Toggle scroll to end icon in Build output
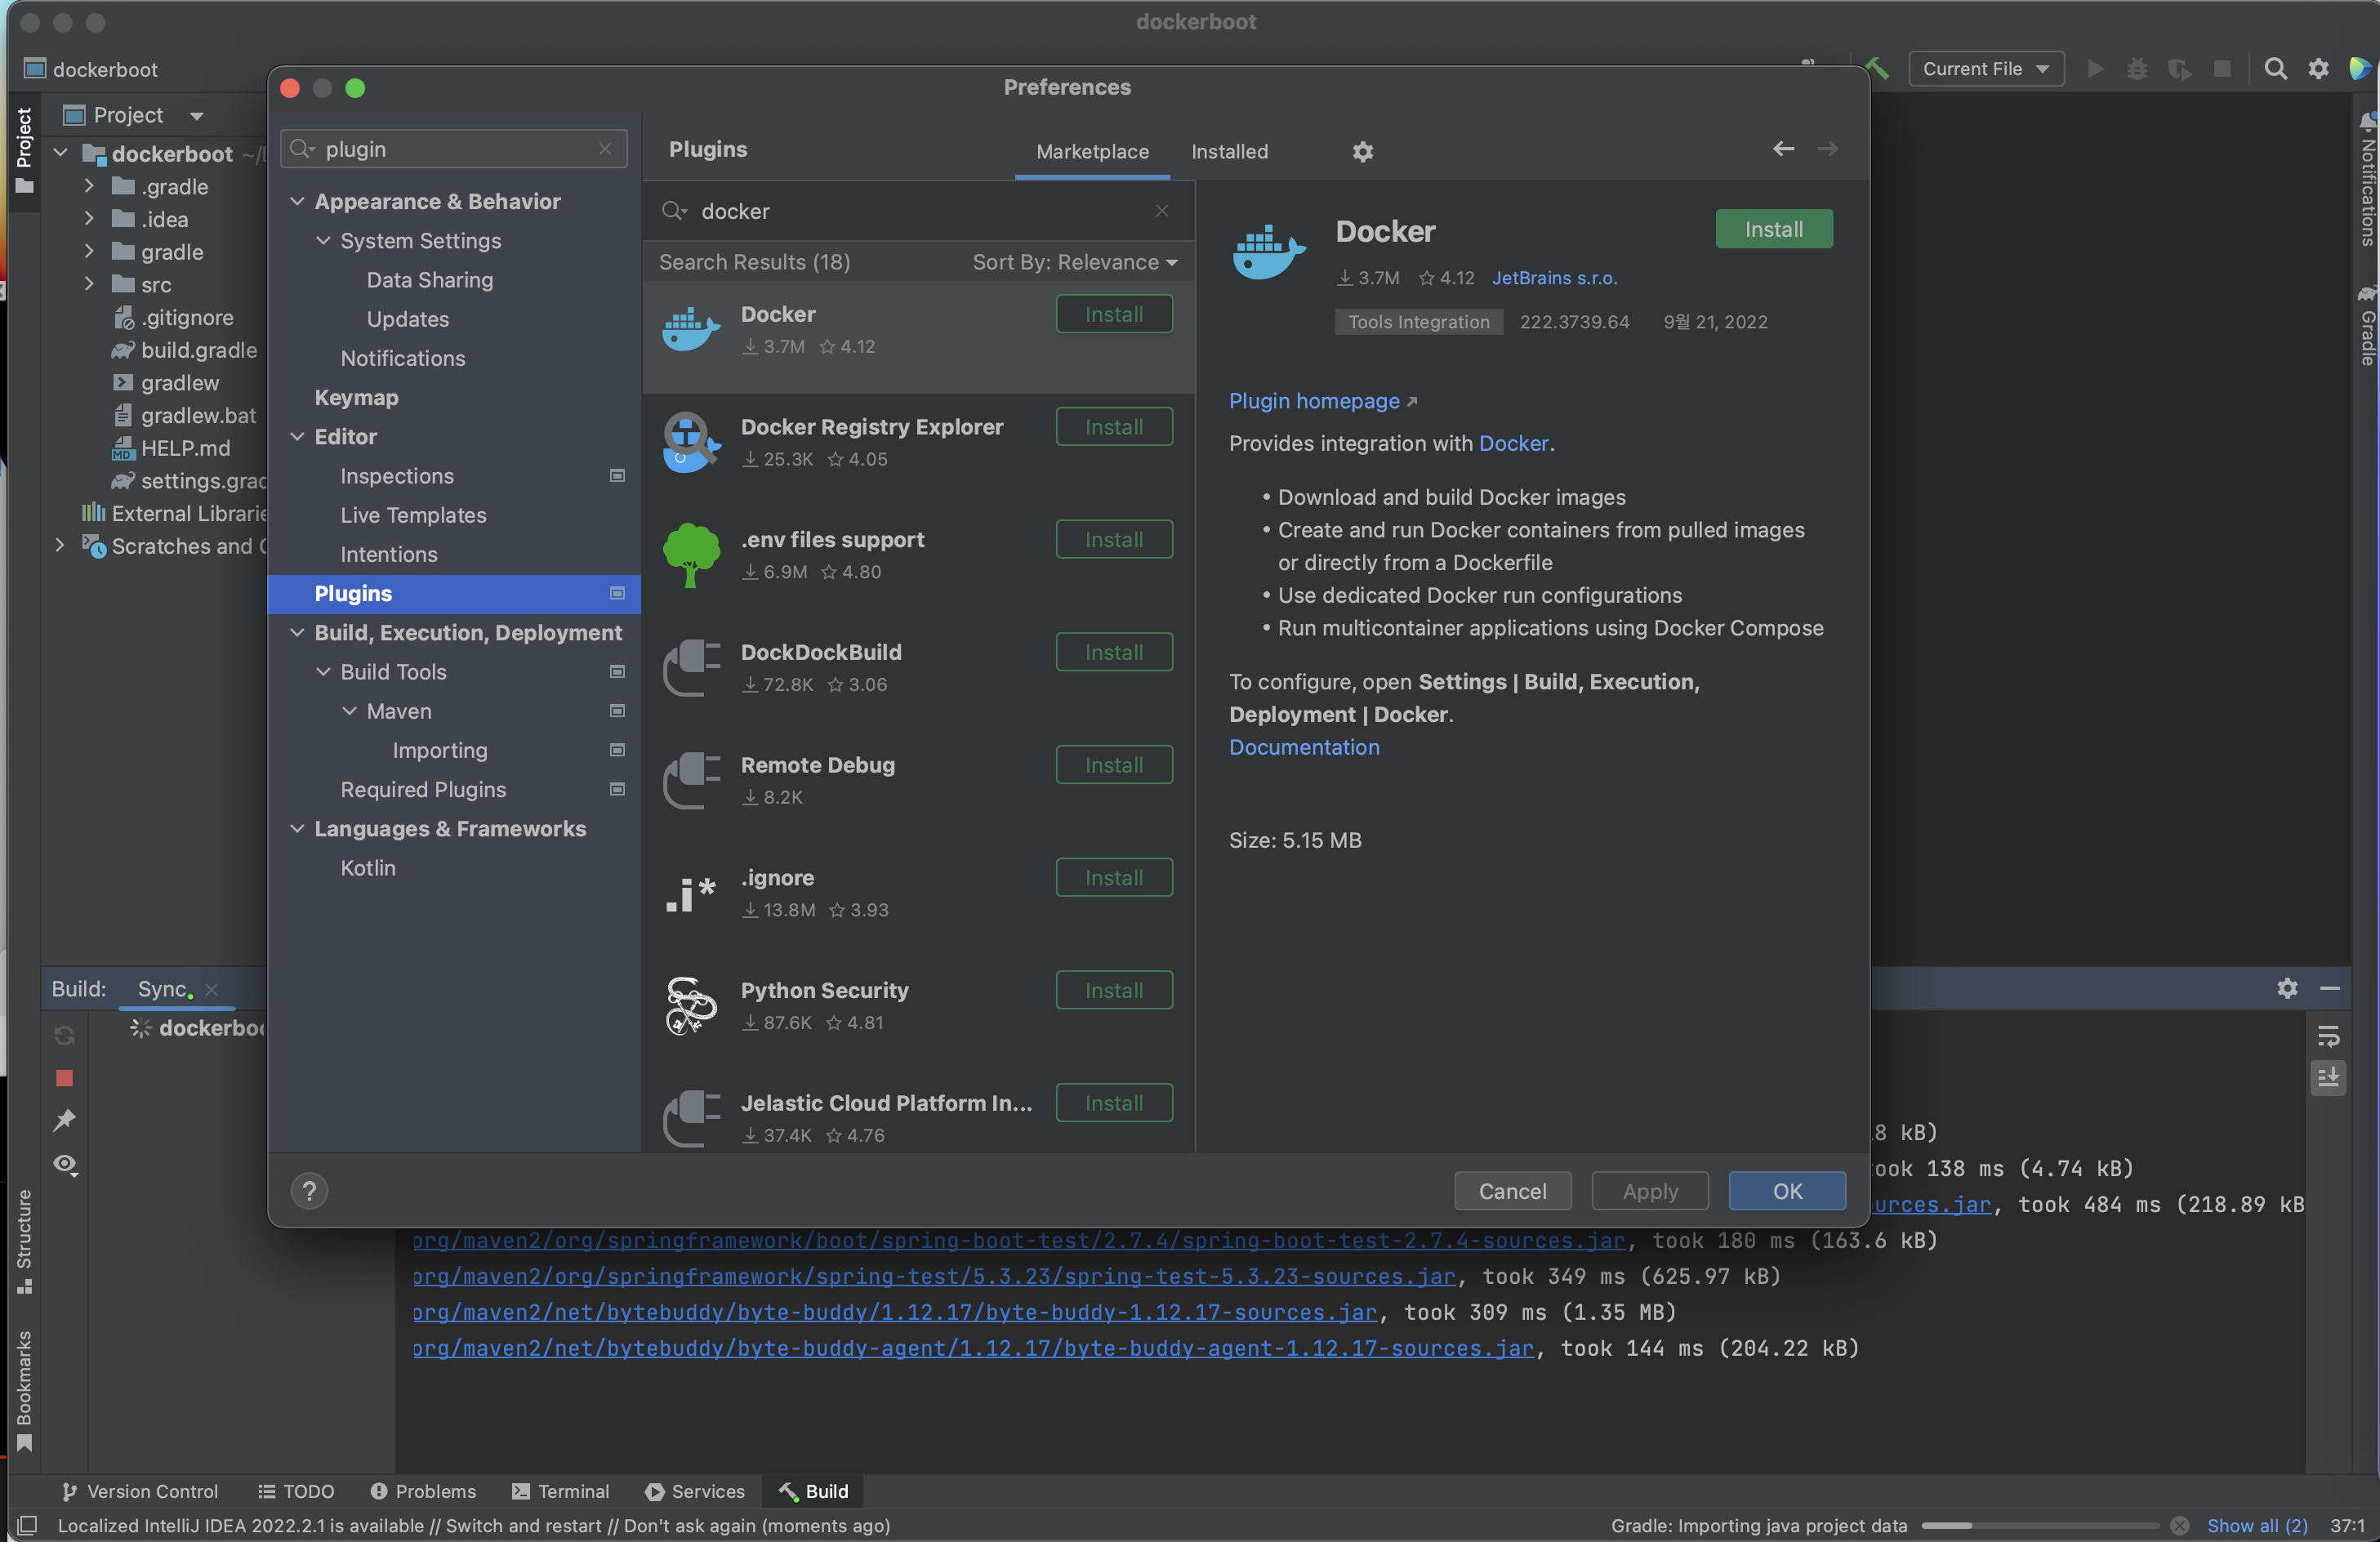This screenshot has height=1542, width=2380. pos(2328,1078)
